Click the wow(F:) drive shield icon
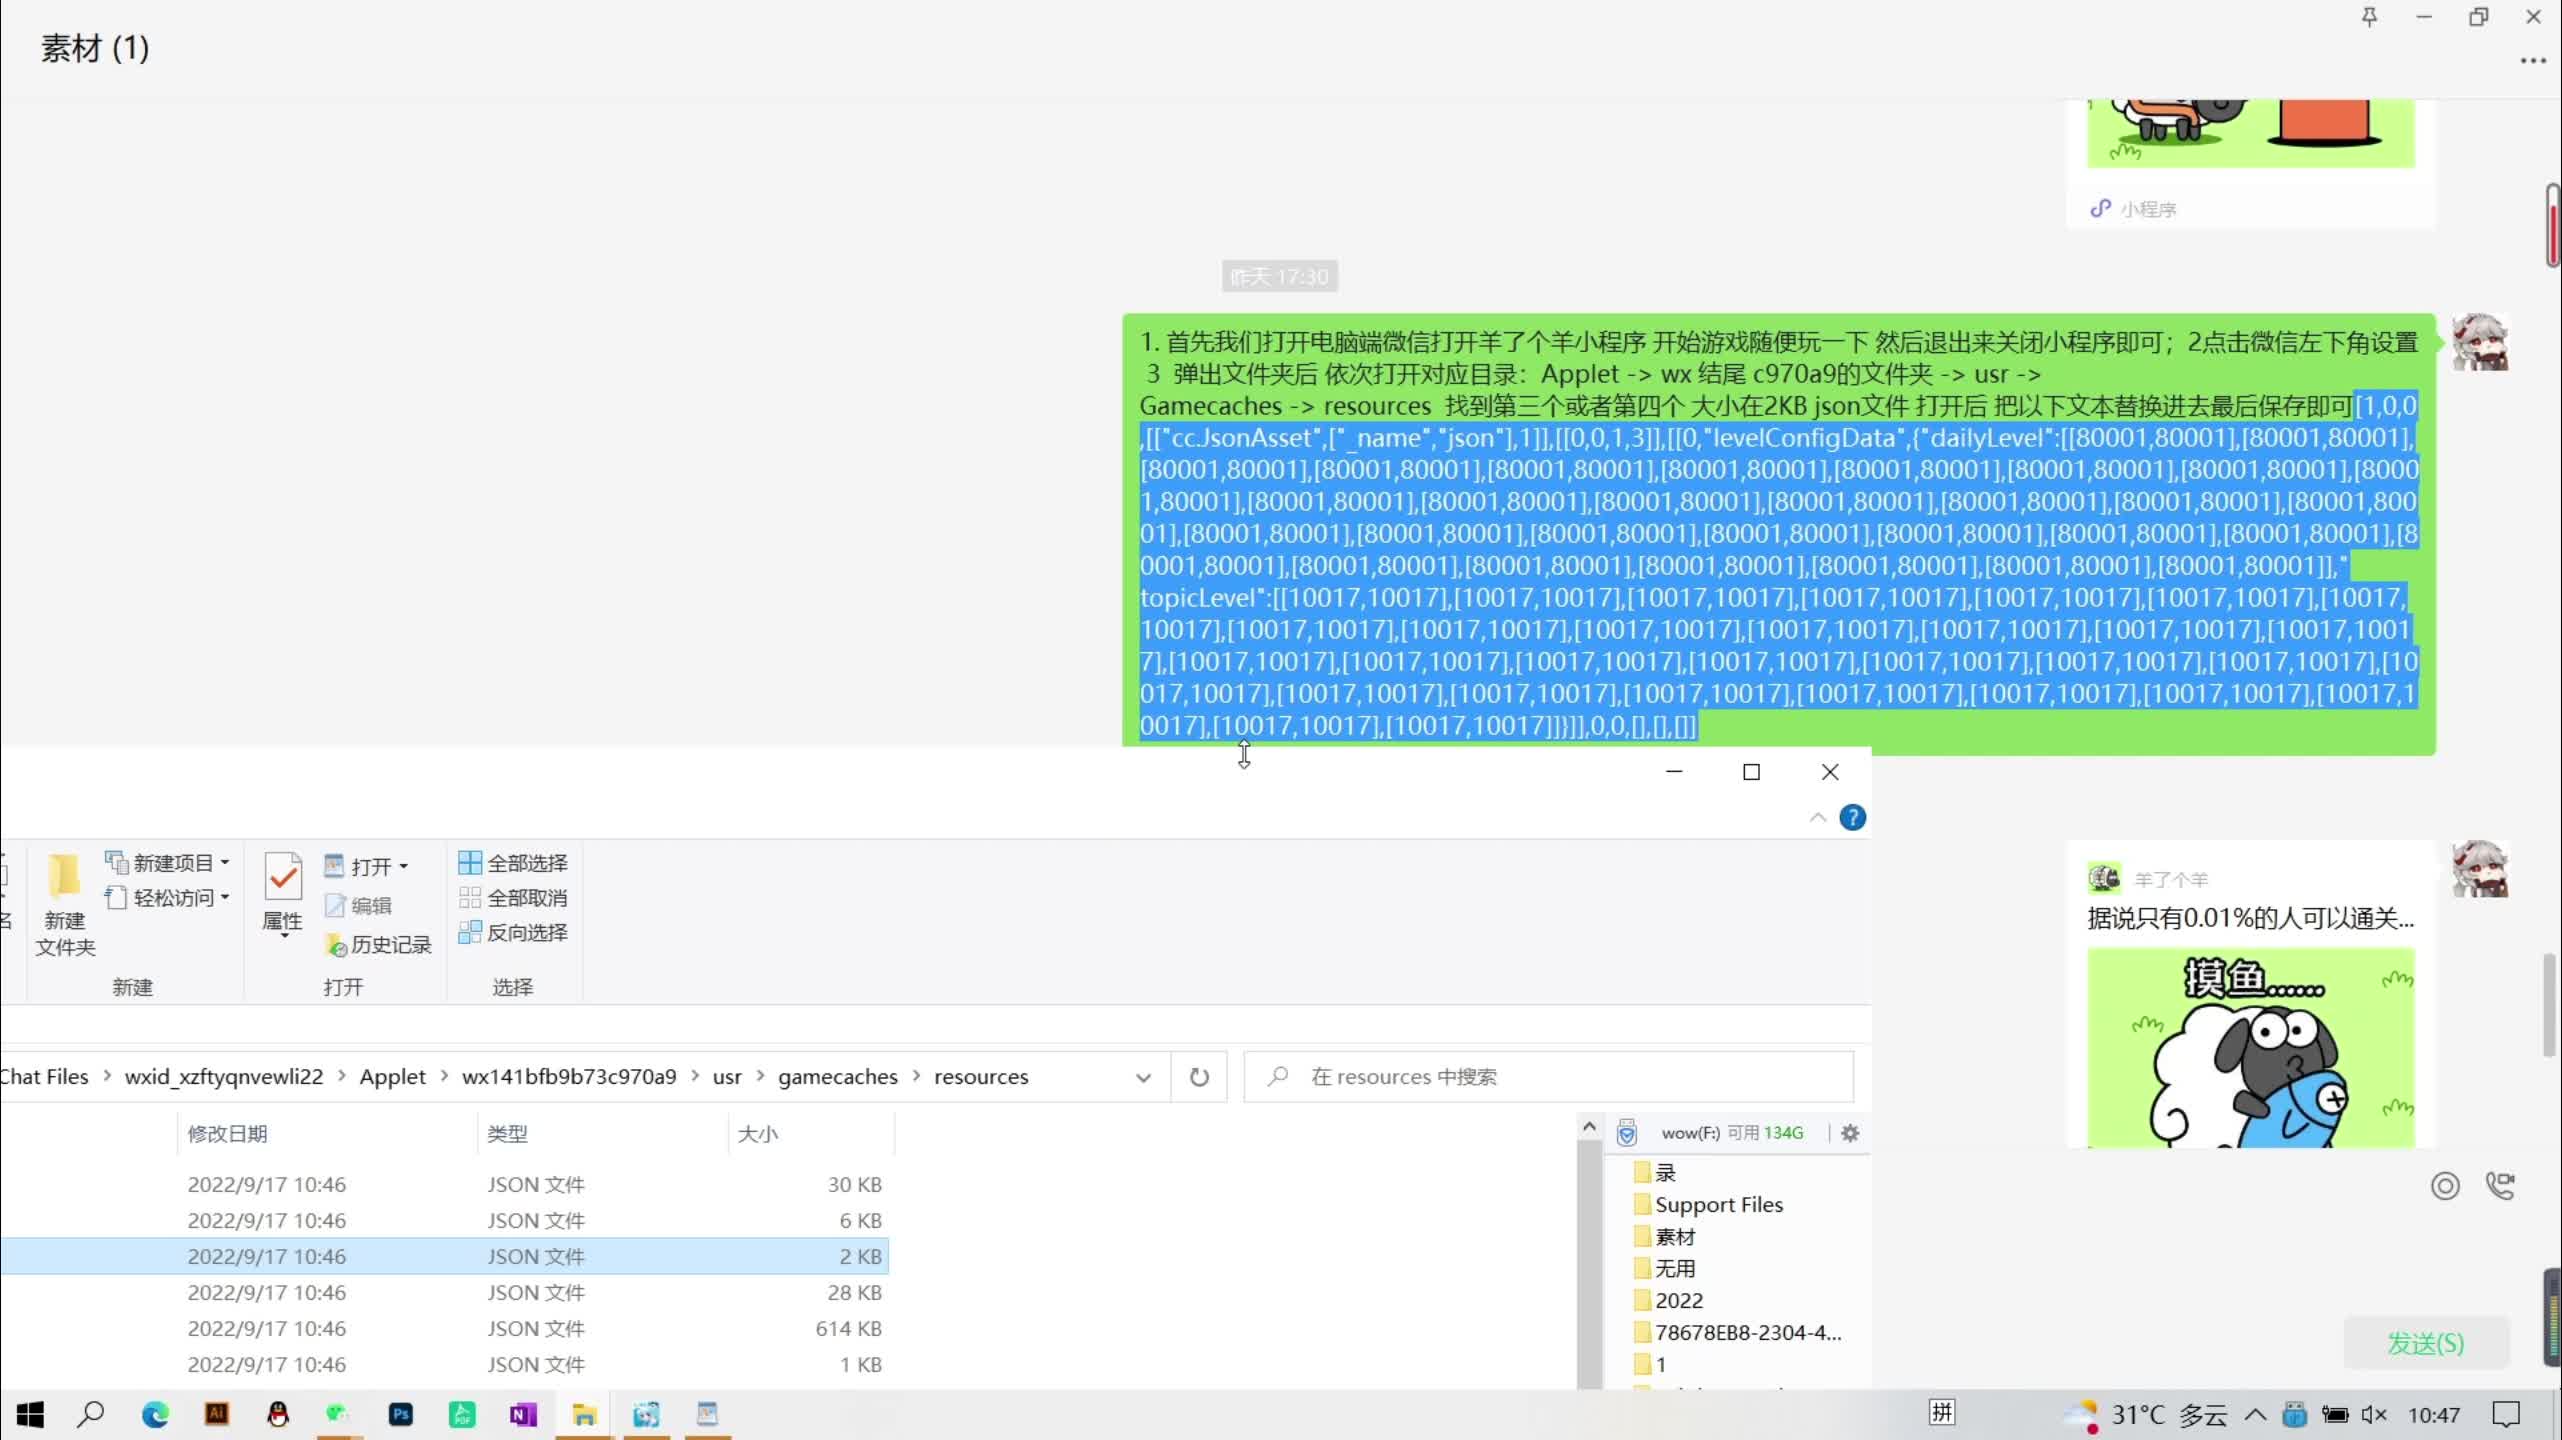 [1627, 1132]
